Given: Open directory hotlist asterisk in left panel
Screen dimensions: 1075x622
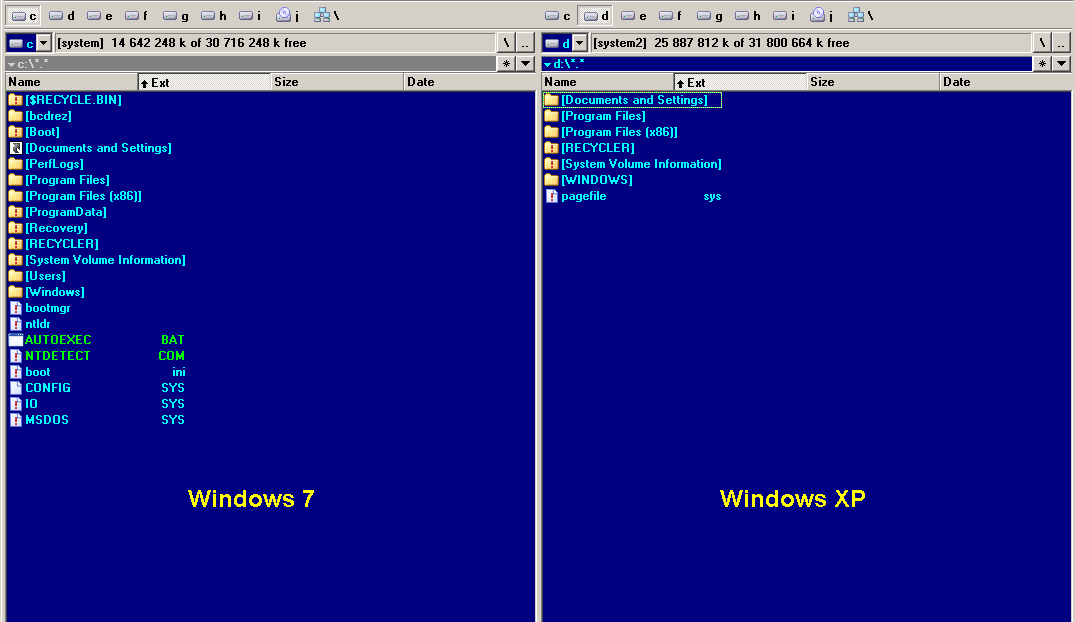Looking at the screenshot, I should click(506, 64).
